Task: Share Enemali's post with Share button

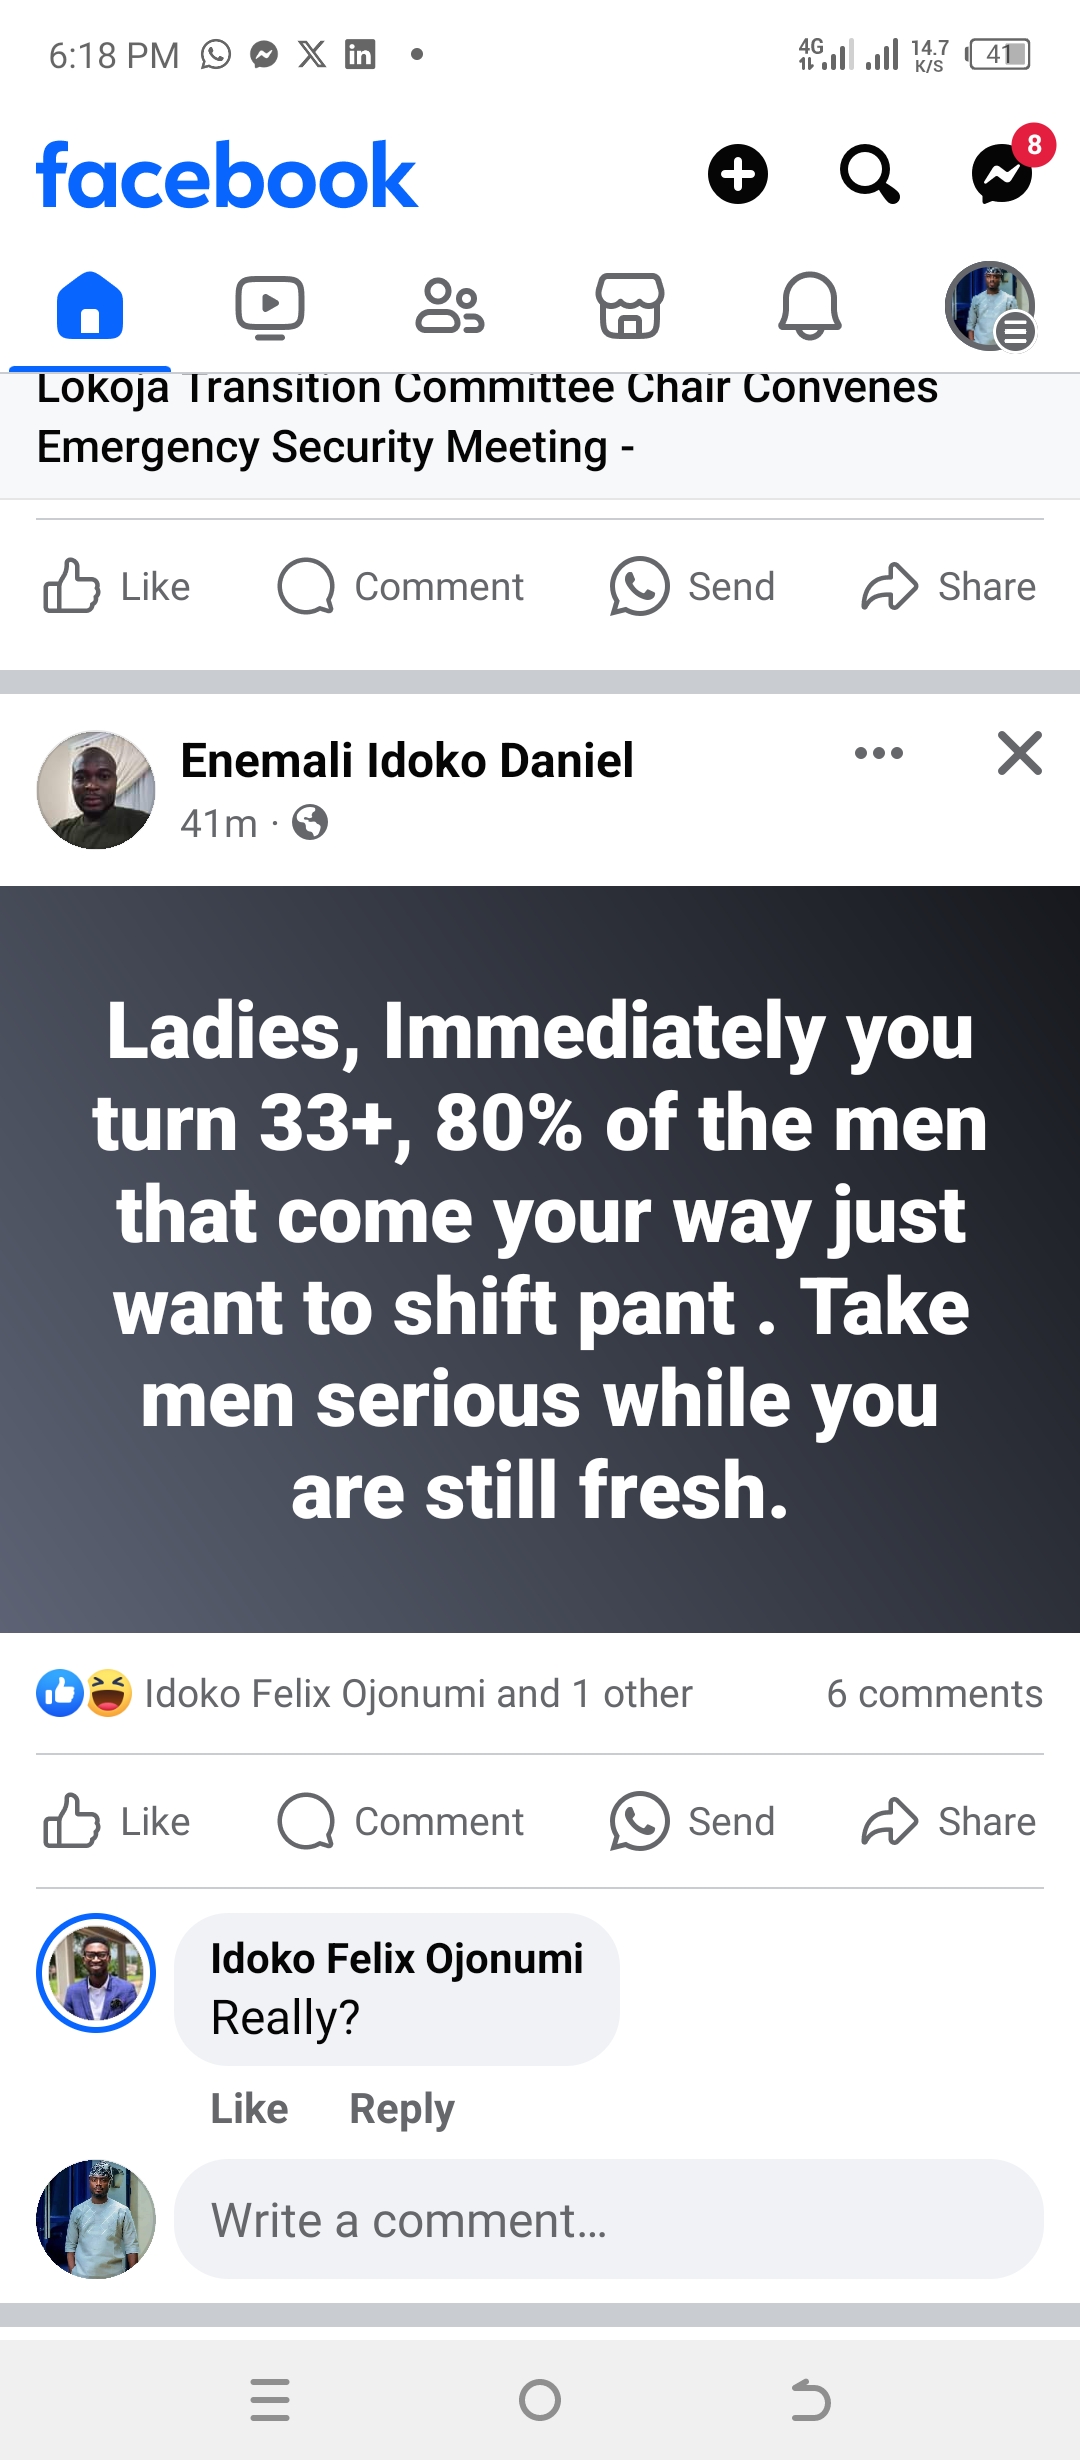Action: (948, 1821)
